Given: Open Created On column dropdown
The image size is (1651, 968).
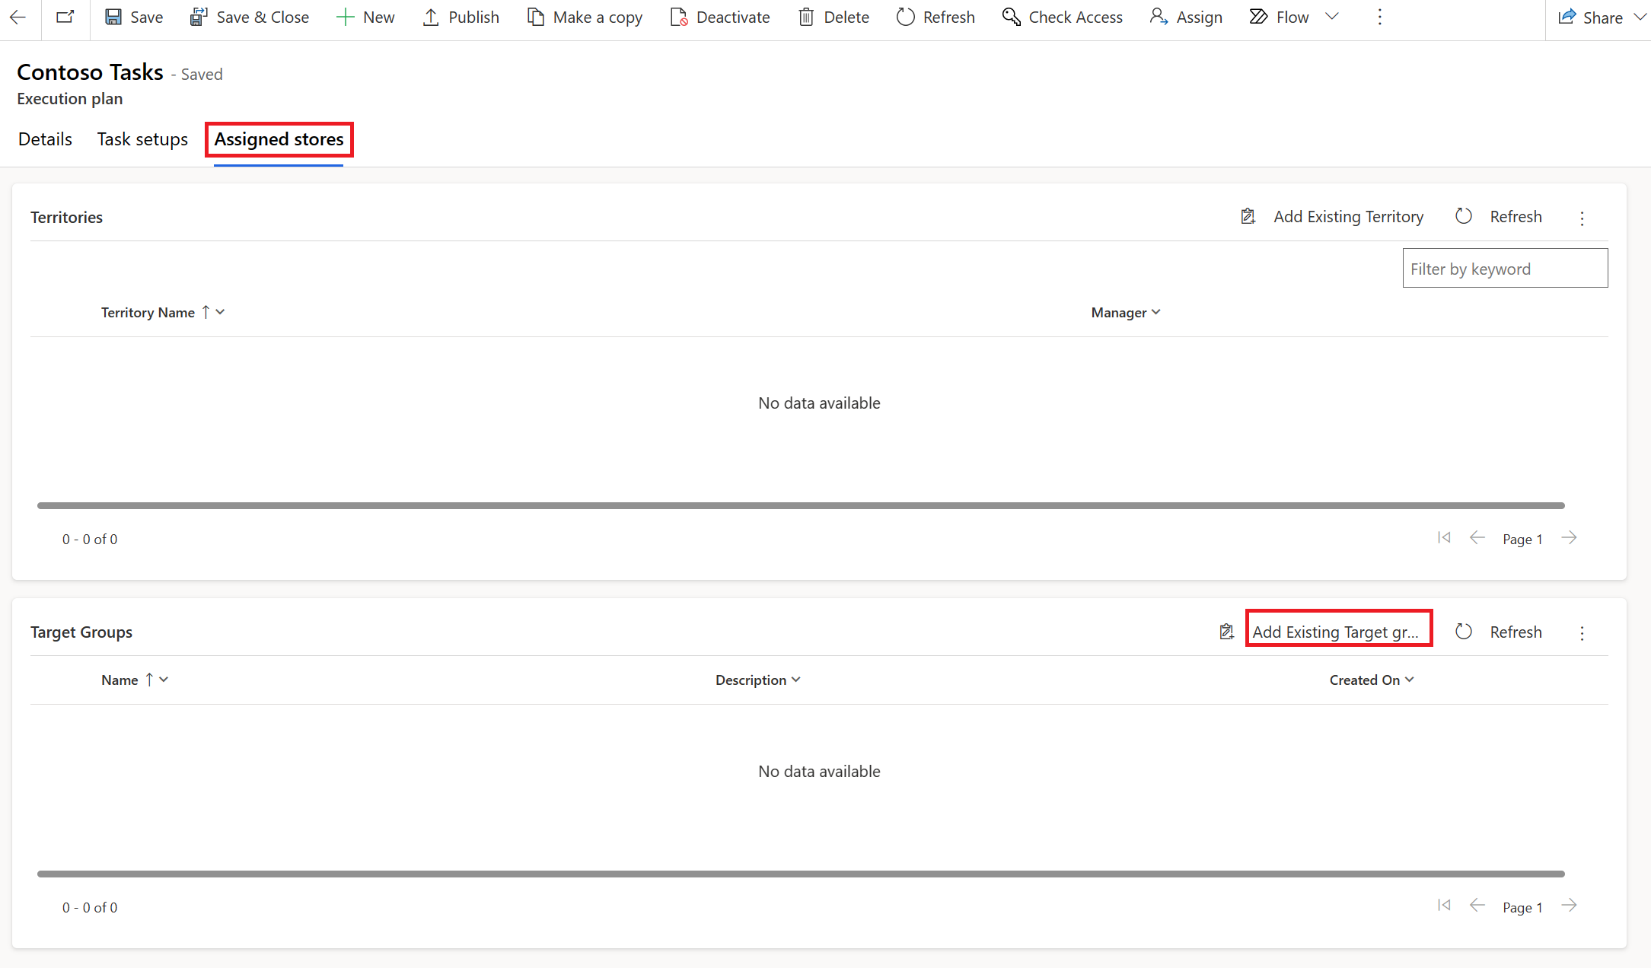Looking at the screenshot, I should (1410, 679).
